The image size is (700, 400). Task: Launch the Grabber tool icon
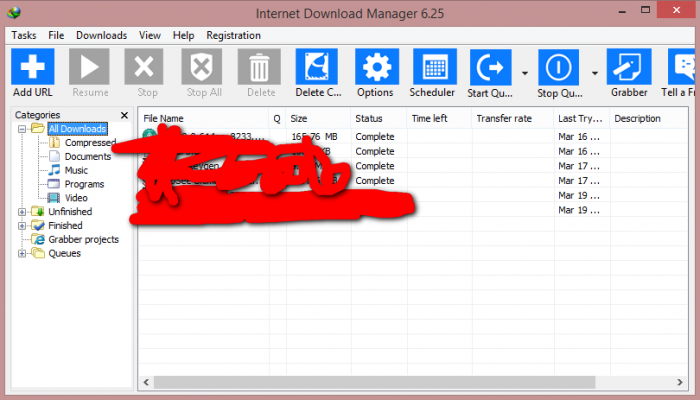coord(629,67)
